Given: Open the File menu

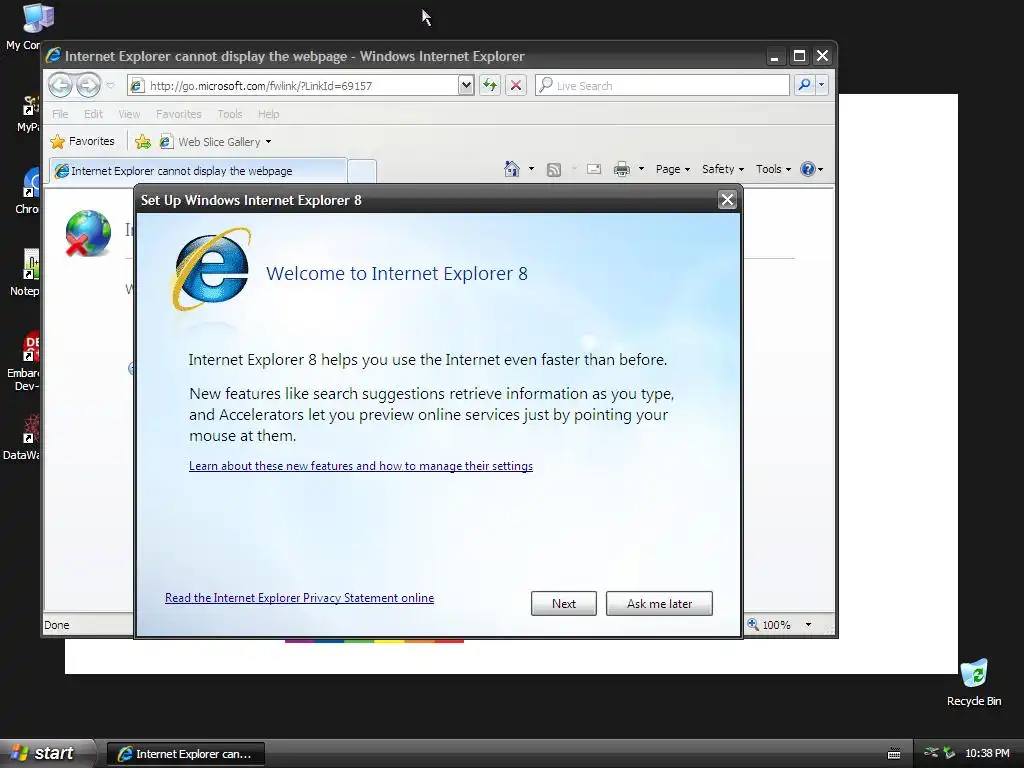Looking at the screenshot, I should tap(60, 114).
